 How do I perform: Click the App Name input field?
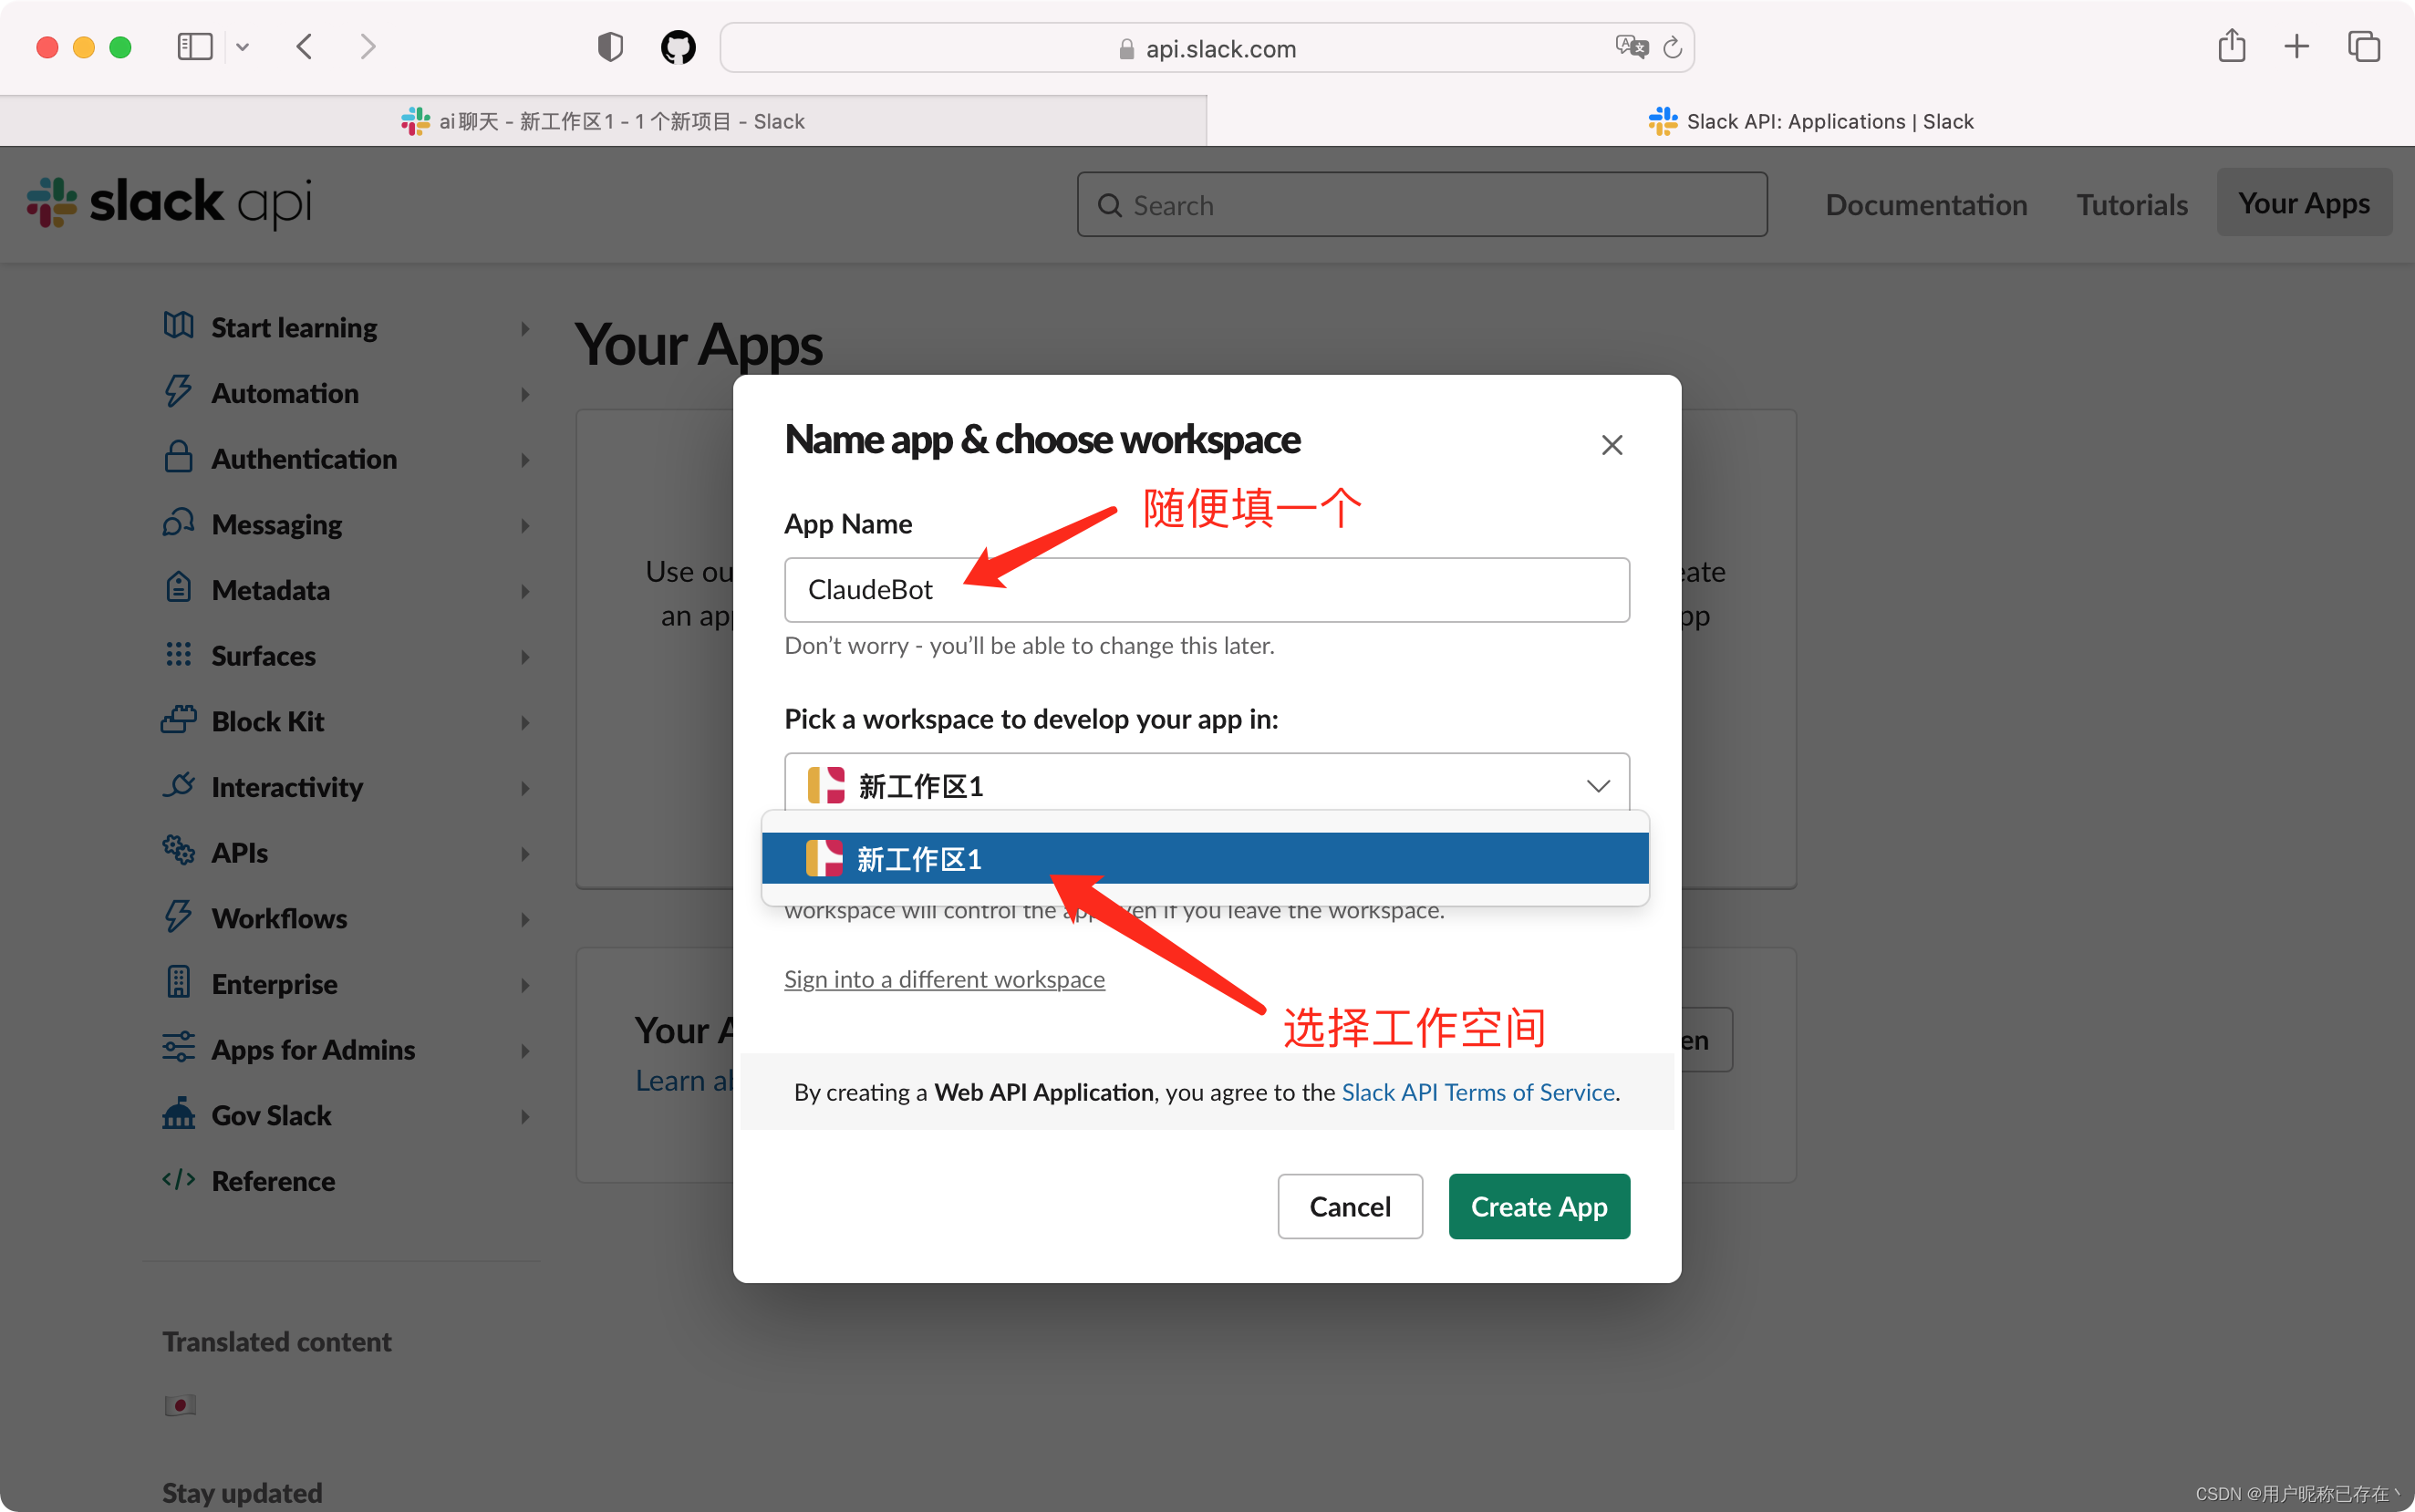1205,587
